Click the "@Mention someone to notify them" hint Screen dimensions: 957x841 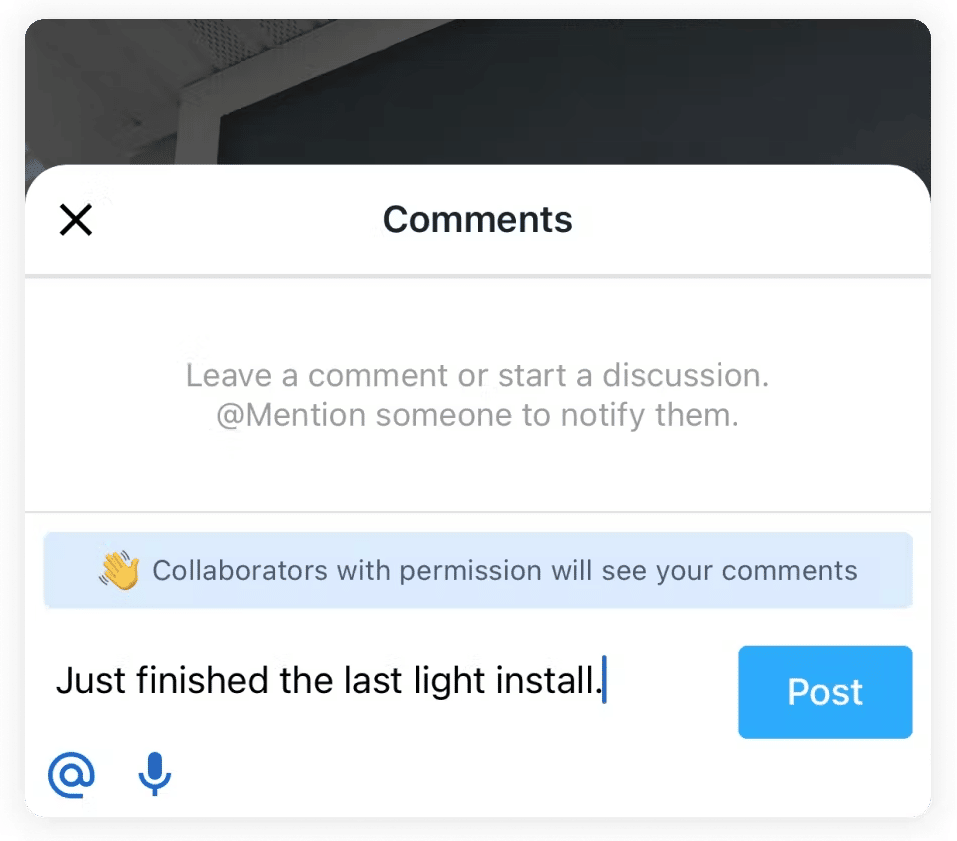[478, 416]
